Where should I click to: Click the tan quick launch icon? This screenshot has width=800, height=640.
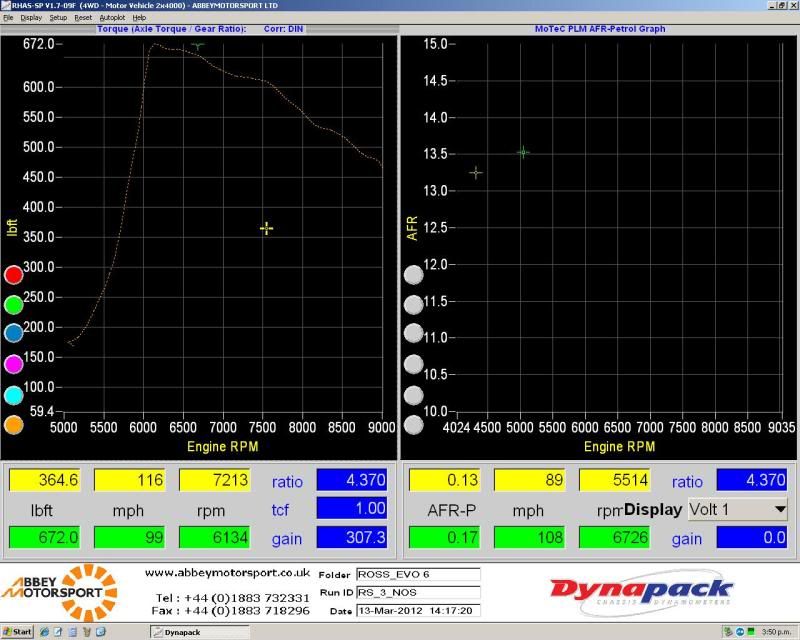pos(87,632)
